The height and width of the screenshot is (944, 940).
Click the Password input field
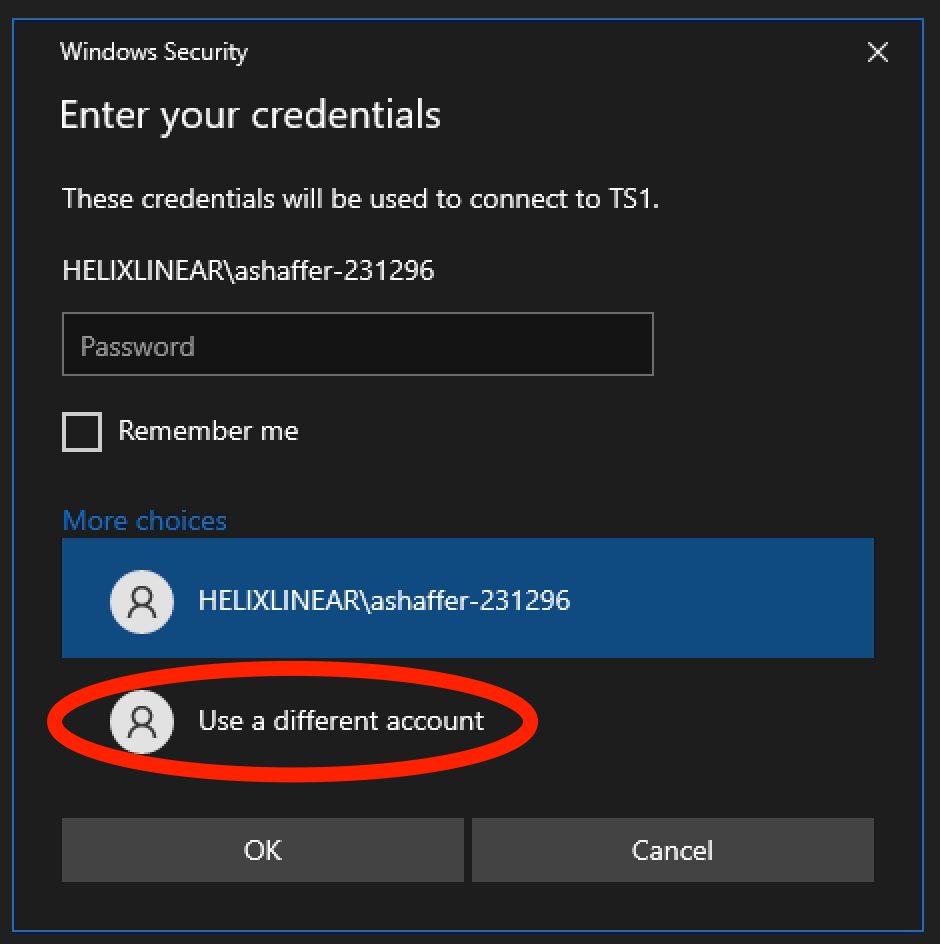[357, 345]
